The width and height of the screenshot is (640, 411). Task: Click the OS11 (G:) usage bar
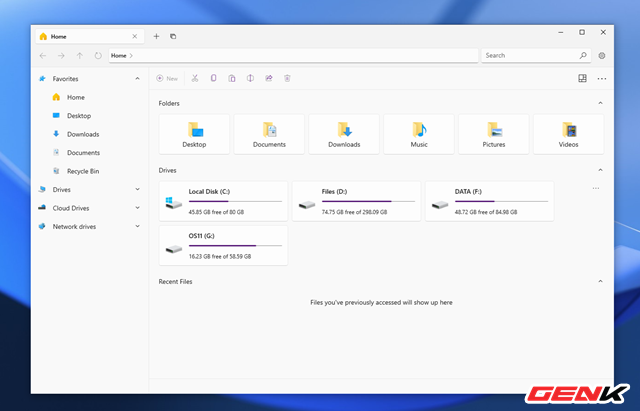tap(235, 246)
